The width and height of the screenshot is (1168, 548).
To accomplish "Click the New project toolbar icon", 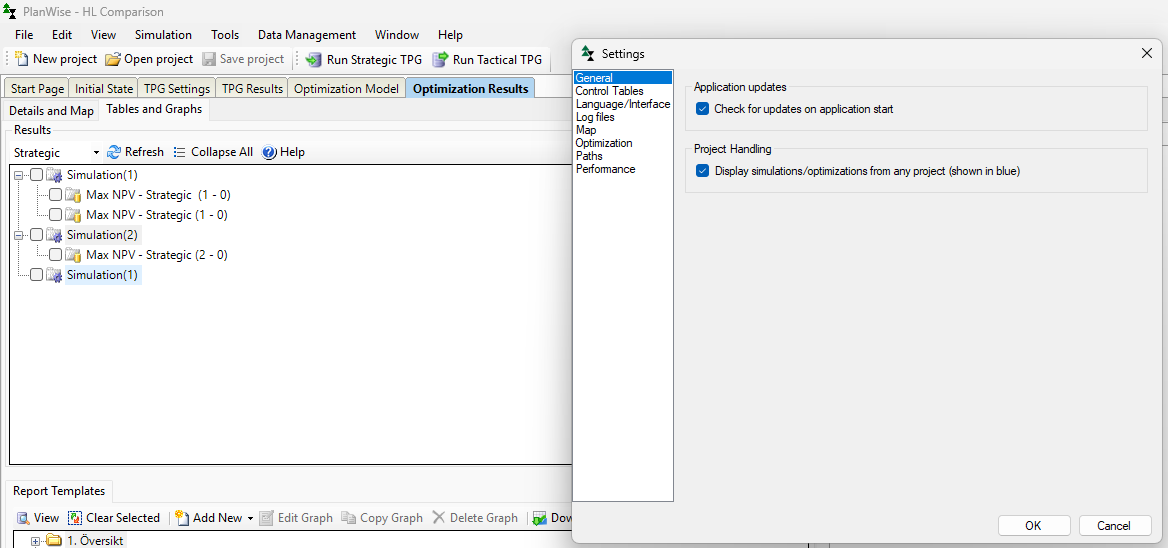I will (22, 60).
